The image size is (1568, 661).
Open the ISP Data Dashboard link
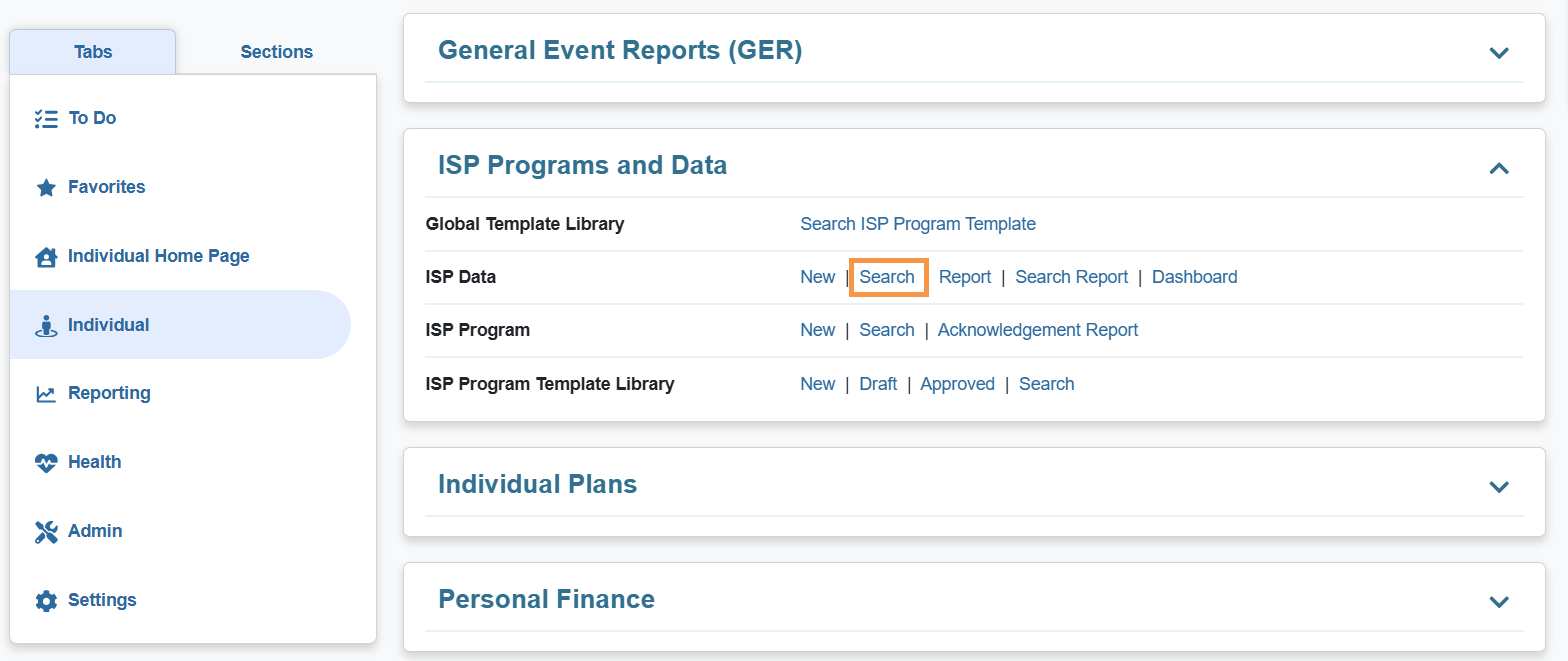pyautogui.click(x=1194, y=276)
